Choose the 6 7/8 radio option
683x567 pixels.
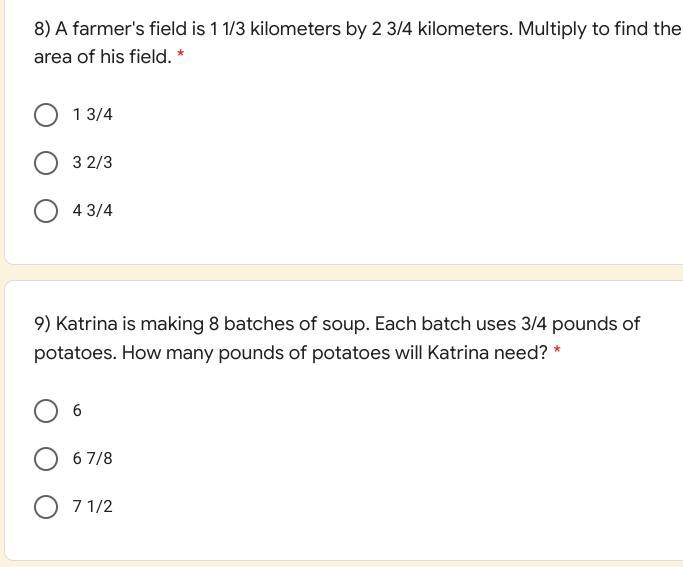point(46,459)
